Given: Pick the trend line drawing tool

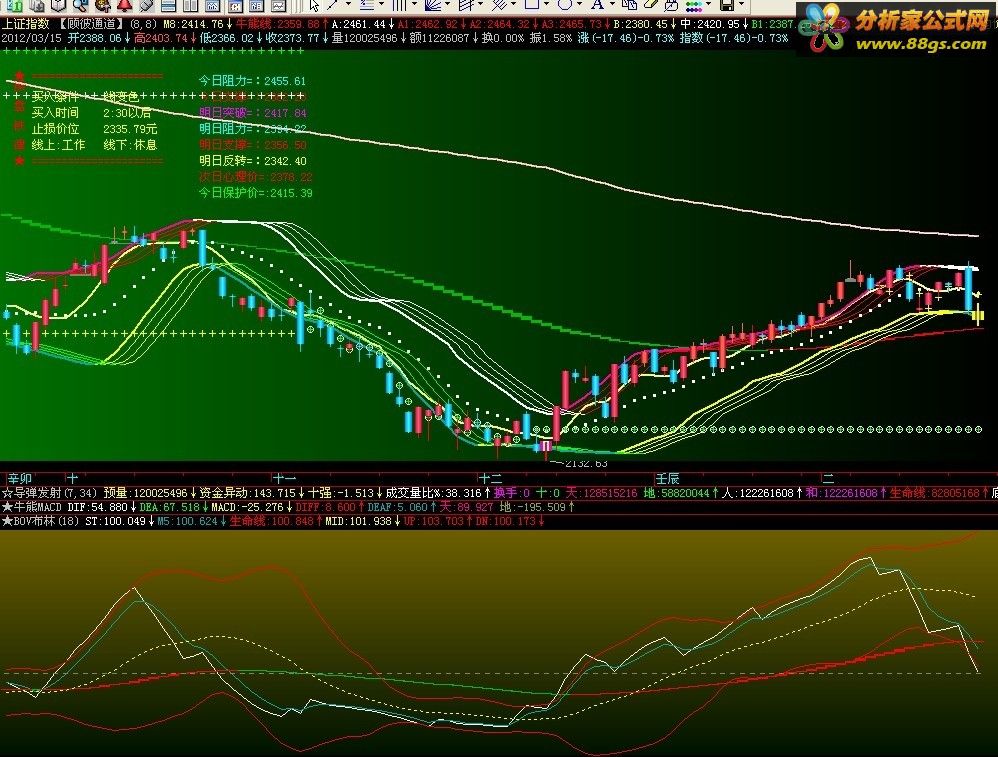Looking at the screenshot, I should 332,5.
